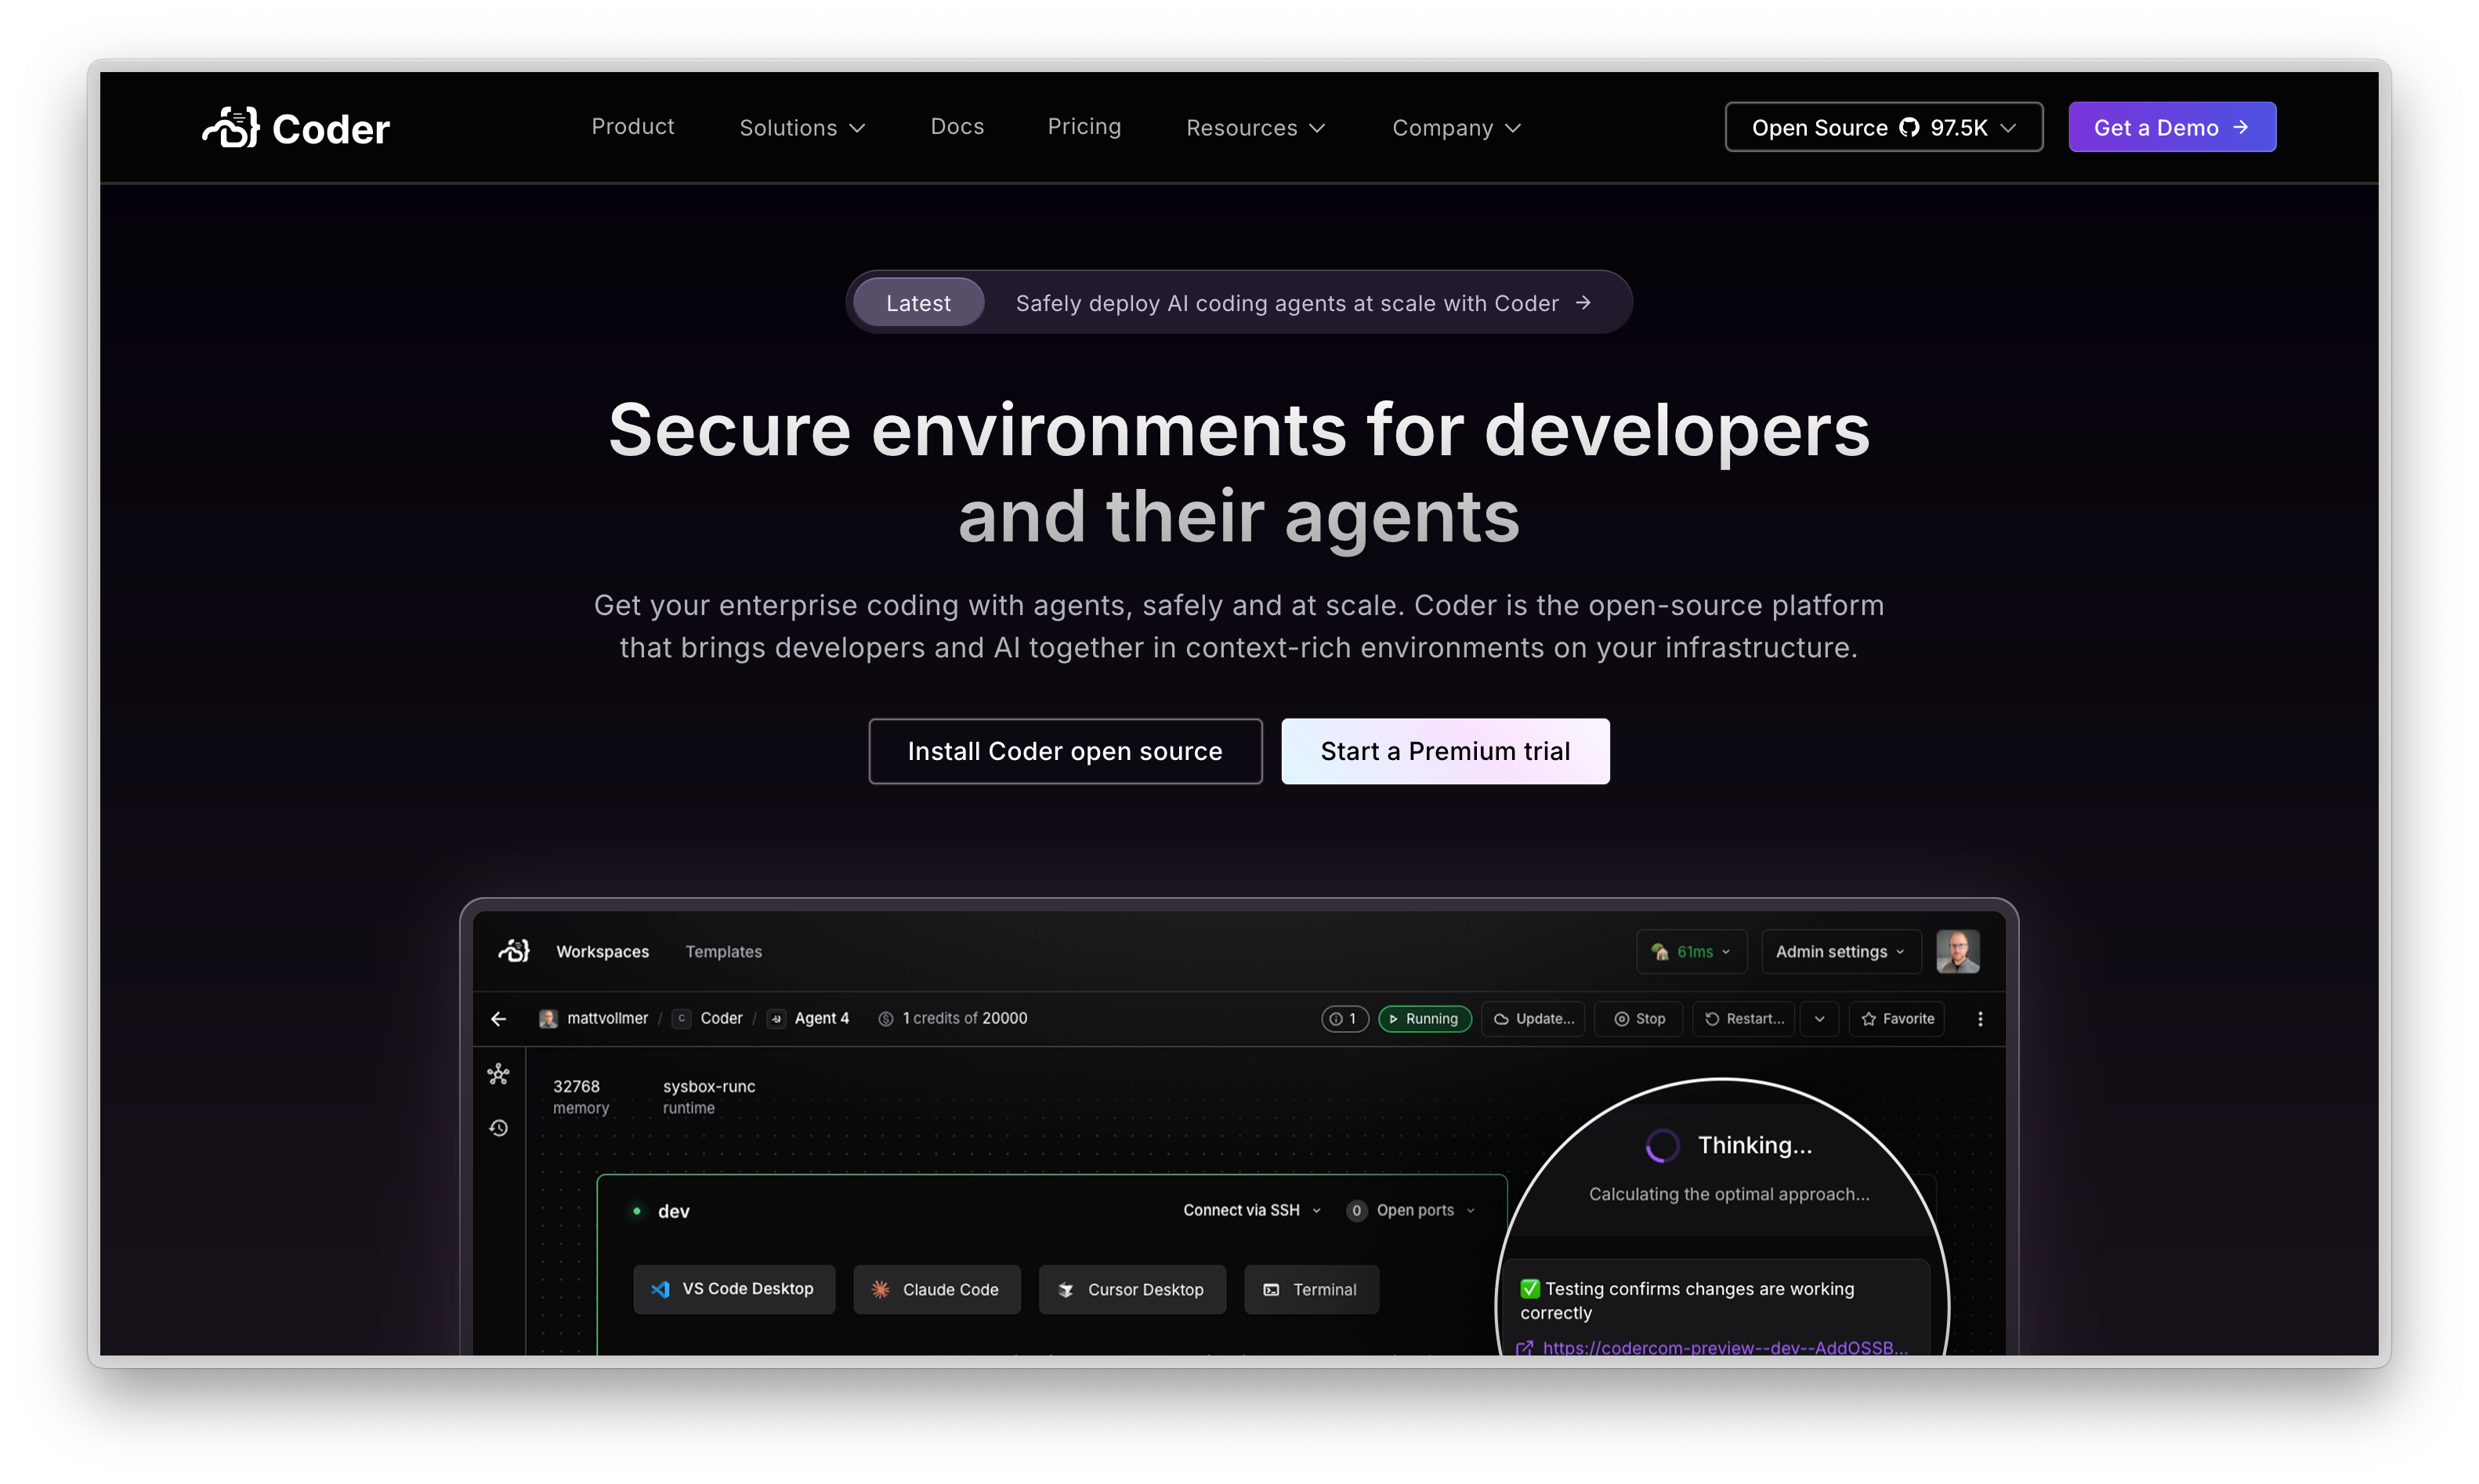Click the 1 credits of 20000 indicator

[x=953, y=1018]
